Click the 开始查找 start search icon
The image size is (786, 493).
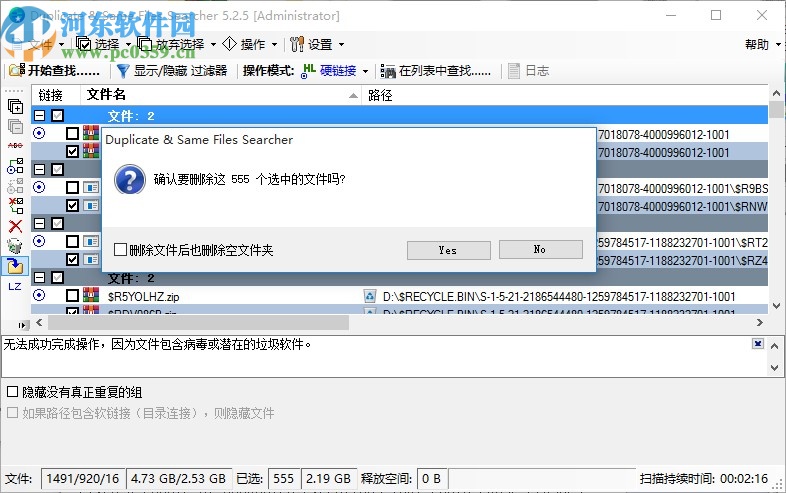click(x=17, y=71)
